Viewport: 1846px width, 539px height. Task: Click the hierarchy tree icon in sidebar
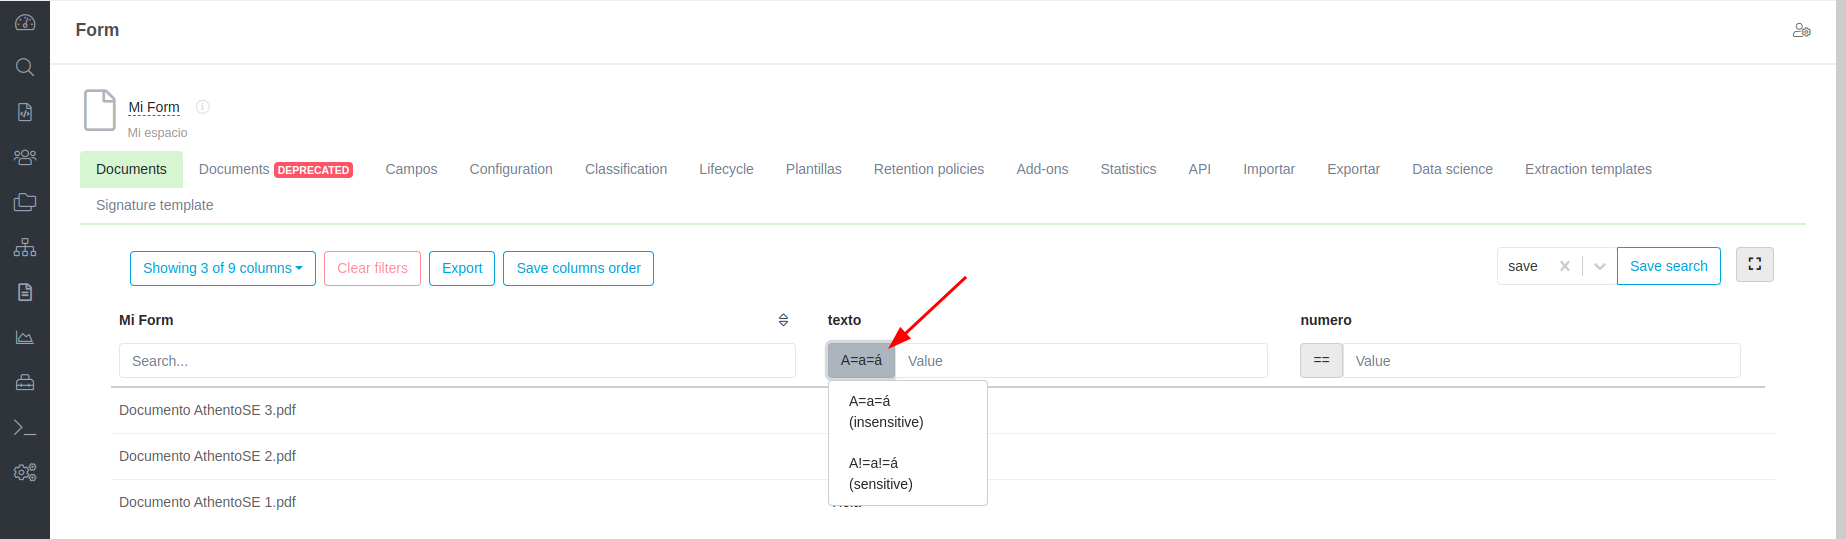coord(25,247)
